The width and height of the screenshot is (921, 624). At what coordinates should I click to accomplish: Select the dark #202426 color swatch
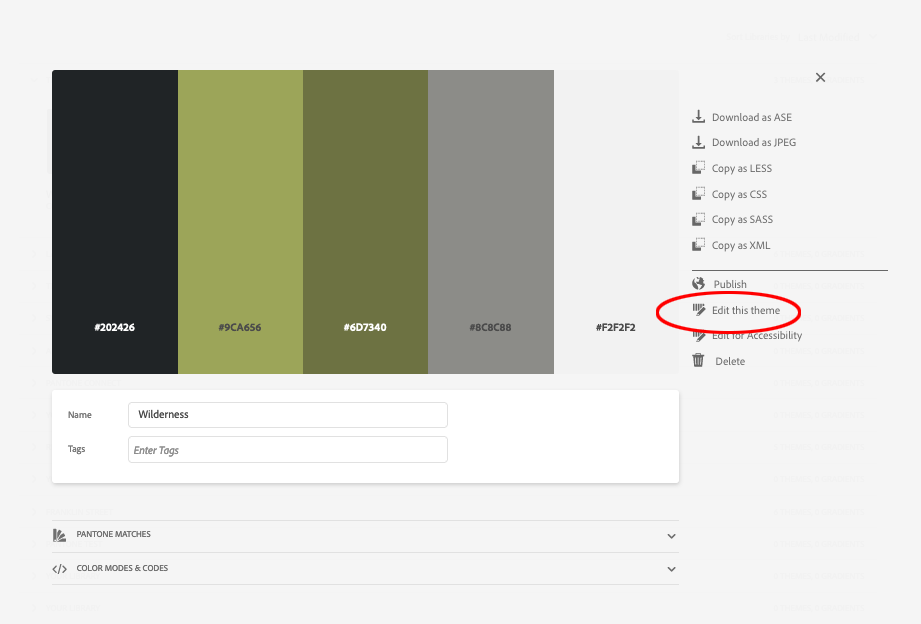pyautogui.click(x=114, y=222)
